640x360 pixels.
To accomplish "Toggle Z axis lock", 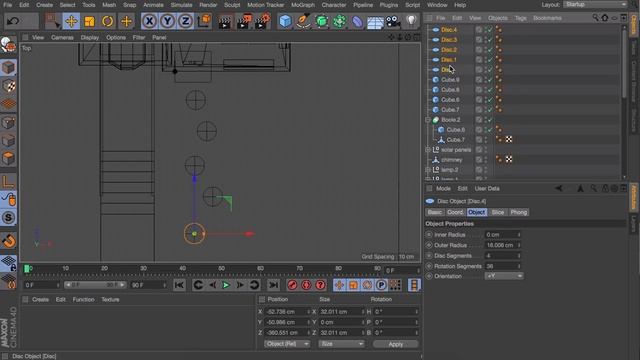I will point(185,21).
